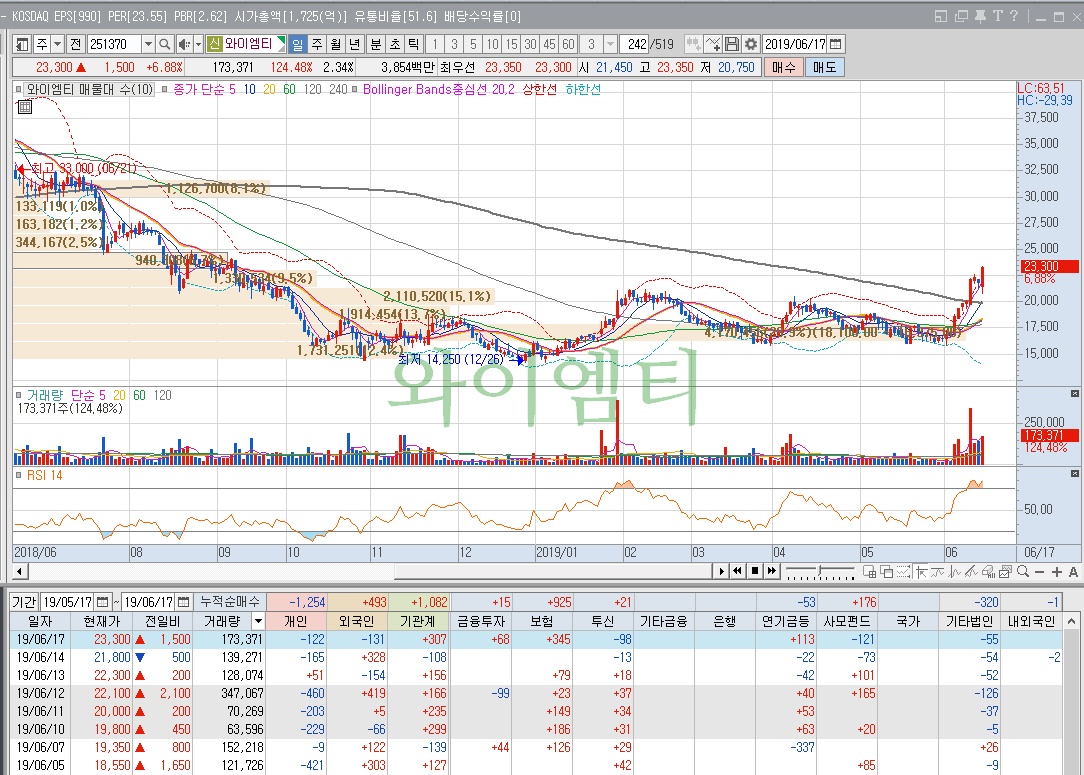This screenshot has height=775, width=1084.
Task: Click the 매수 buy button
Action: click(x=783, y=67)
